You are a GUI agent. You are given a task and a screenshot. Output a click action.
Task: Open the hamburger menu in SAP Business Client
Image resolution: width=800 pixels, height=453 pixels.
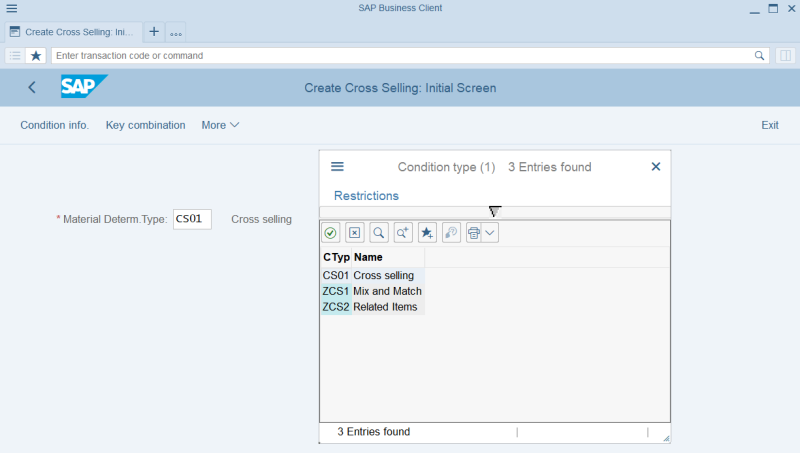pos(11,8)
